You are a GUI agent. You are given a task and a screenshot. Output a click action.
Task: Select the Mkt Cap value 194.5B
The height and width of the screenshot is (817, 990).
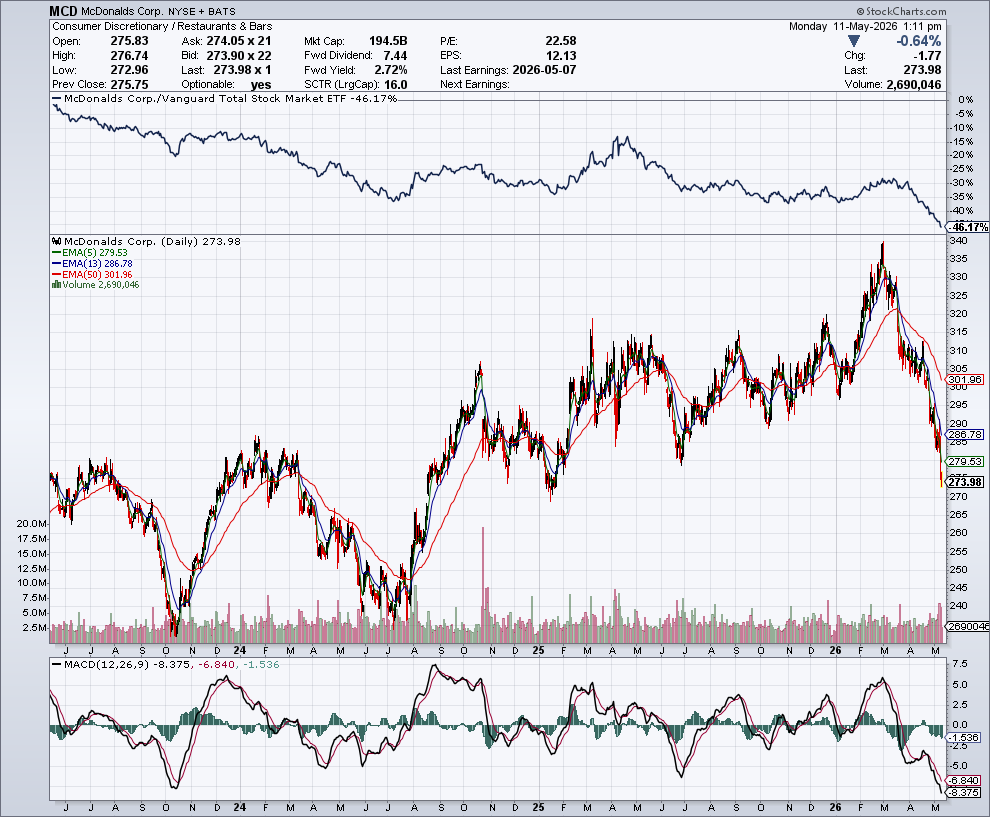(388, 41)
